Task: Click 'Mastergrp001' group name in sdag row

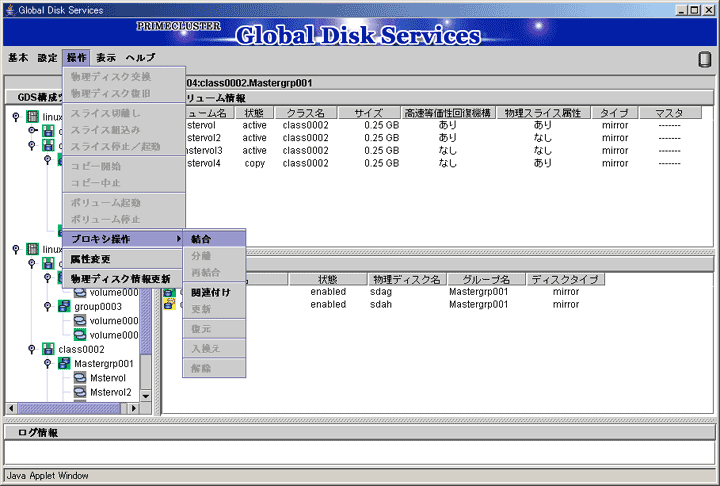Action: (478, 292)
